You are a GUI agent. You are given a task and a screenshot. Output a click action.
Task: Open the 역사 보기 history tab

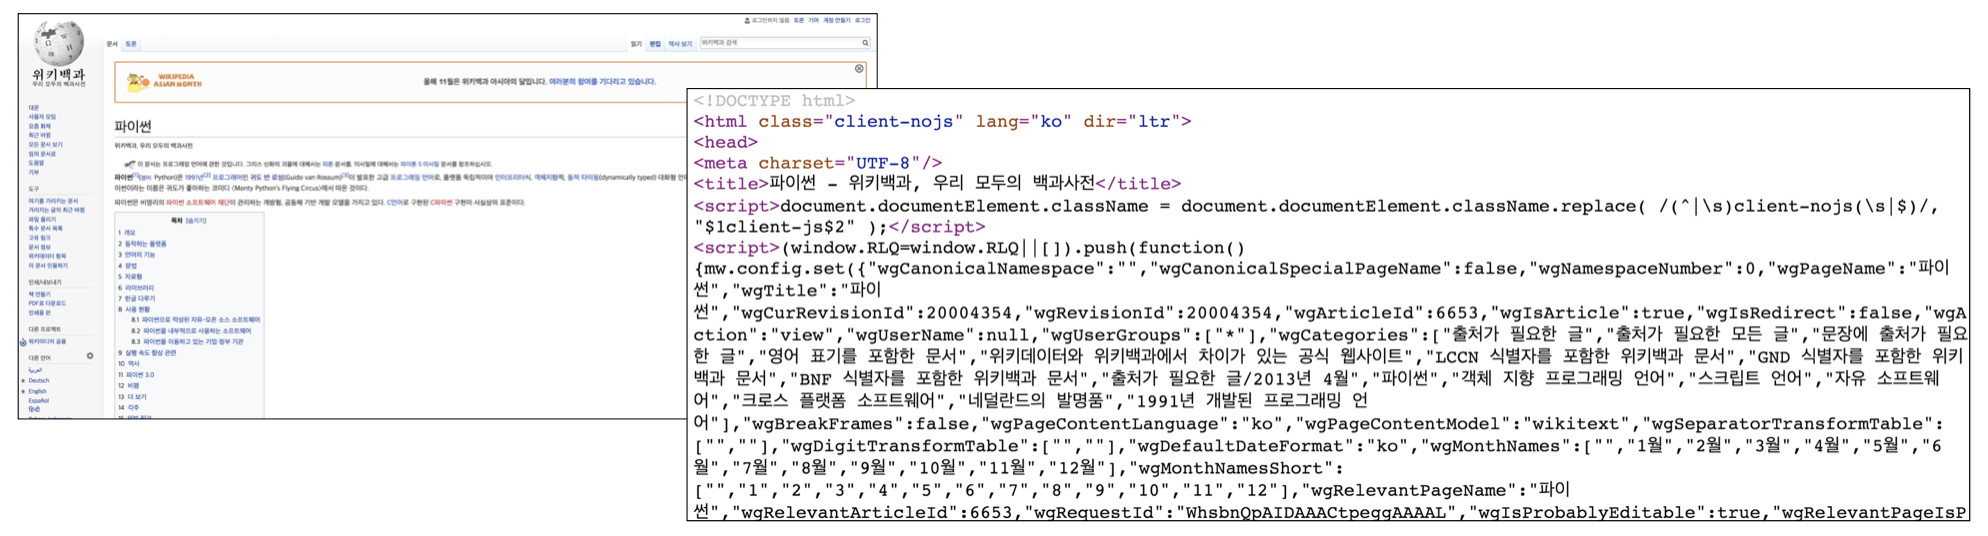tap(680, 44)
